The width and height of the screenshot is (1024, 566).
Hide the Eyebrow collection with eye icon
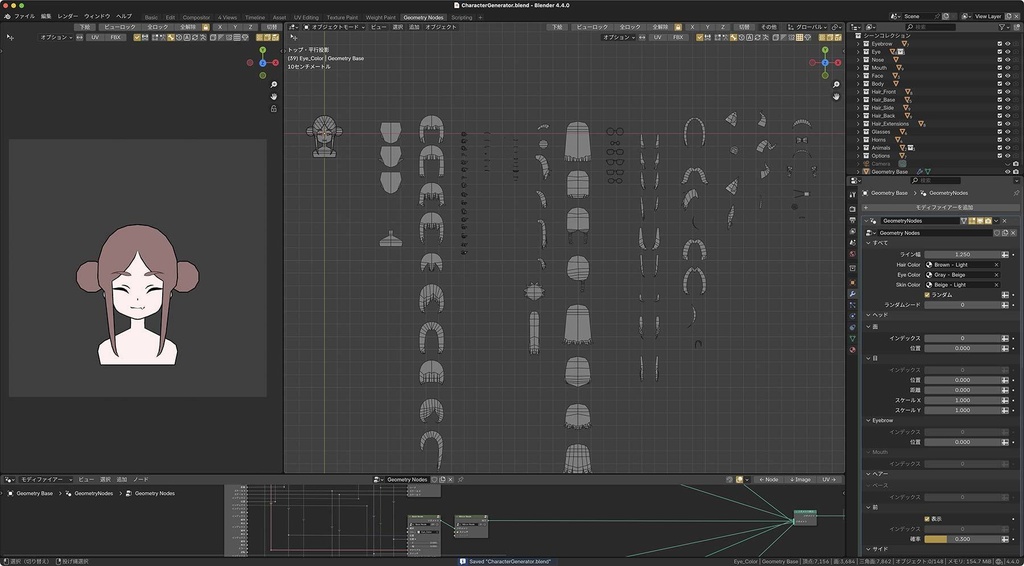click(x=1008, y=44)
